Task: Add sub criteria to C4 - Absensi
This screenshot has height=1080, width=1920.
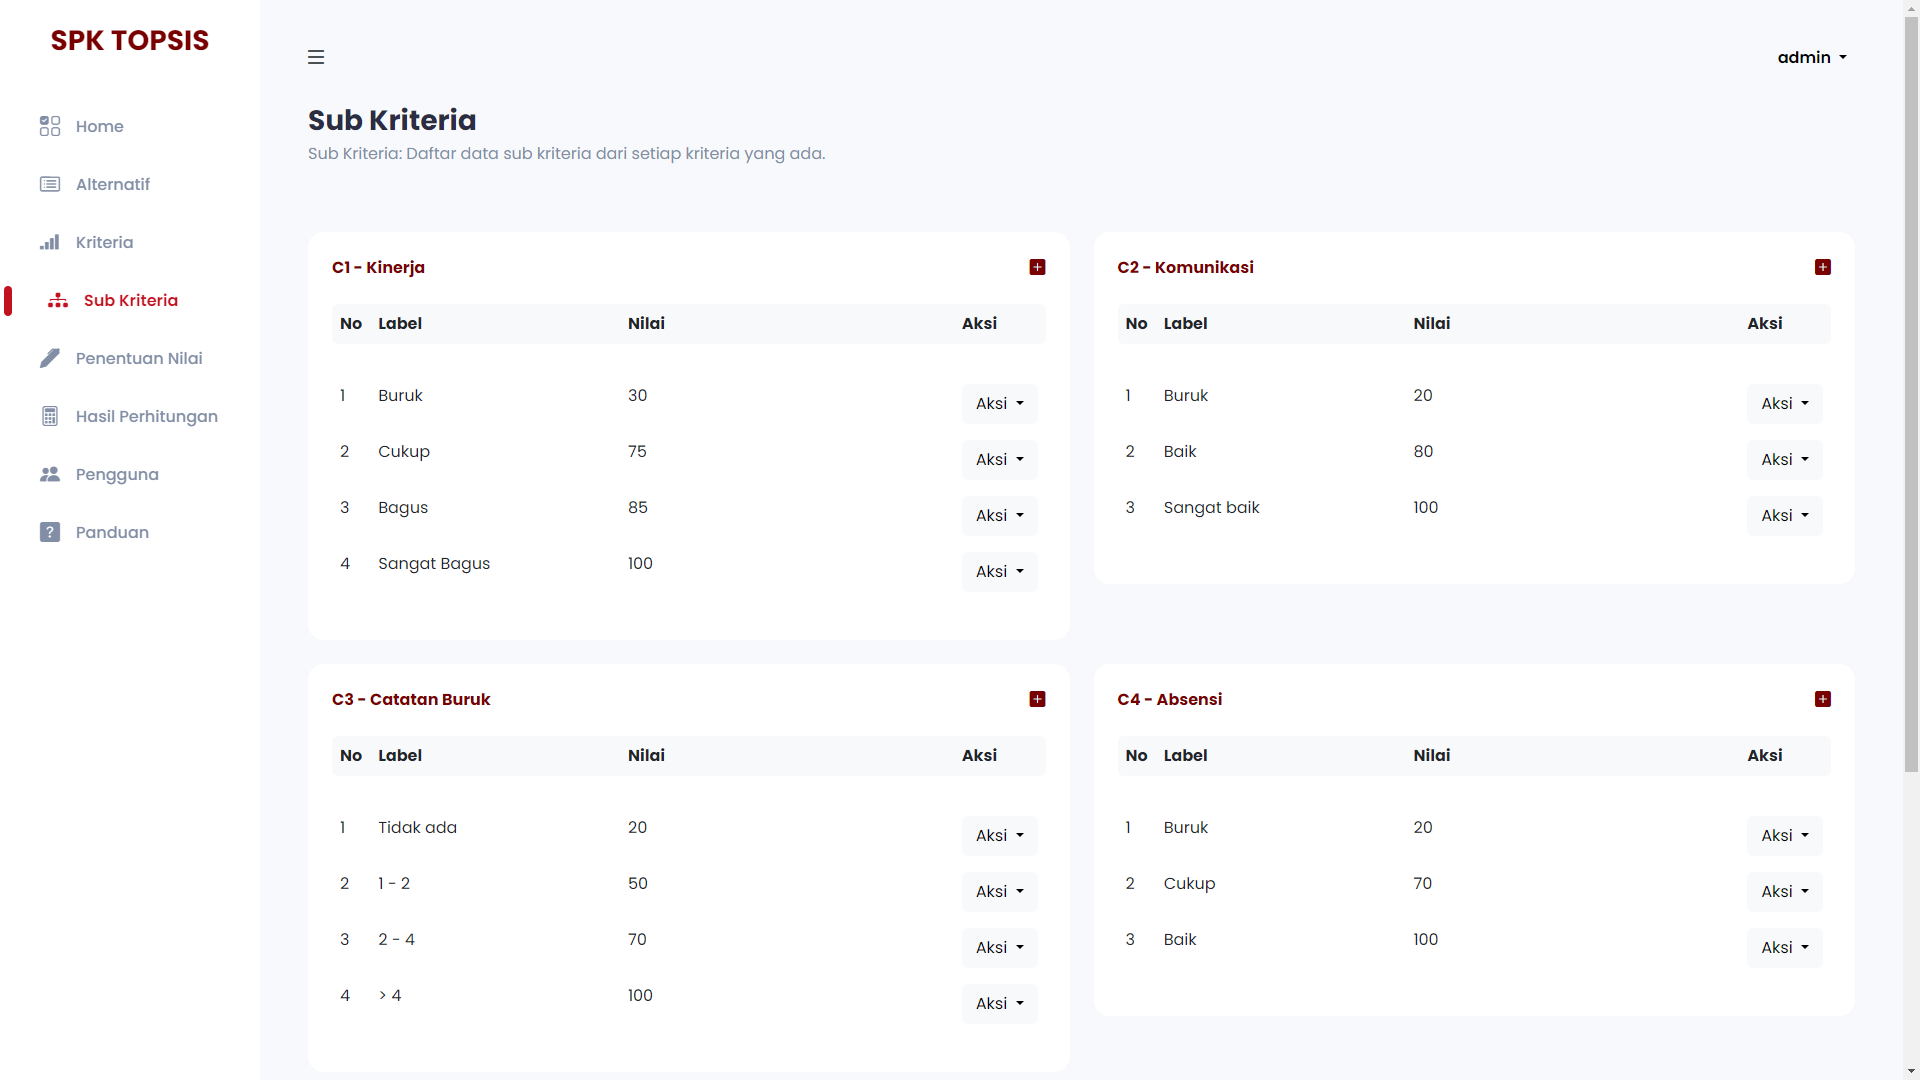Action: (1823, 699)
